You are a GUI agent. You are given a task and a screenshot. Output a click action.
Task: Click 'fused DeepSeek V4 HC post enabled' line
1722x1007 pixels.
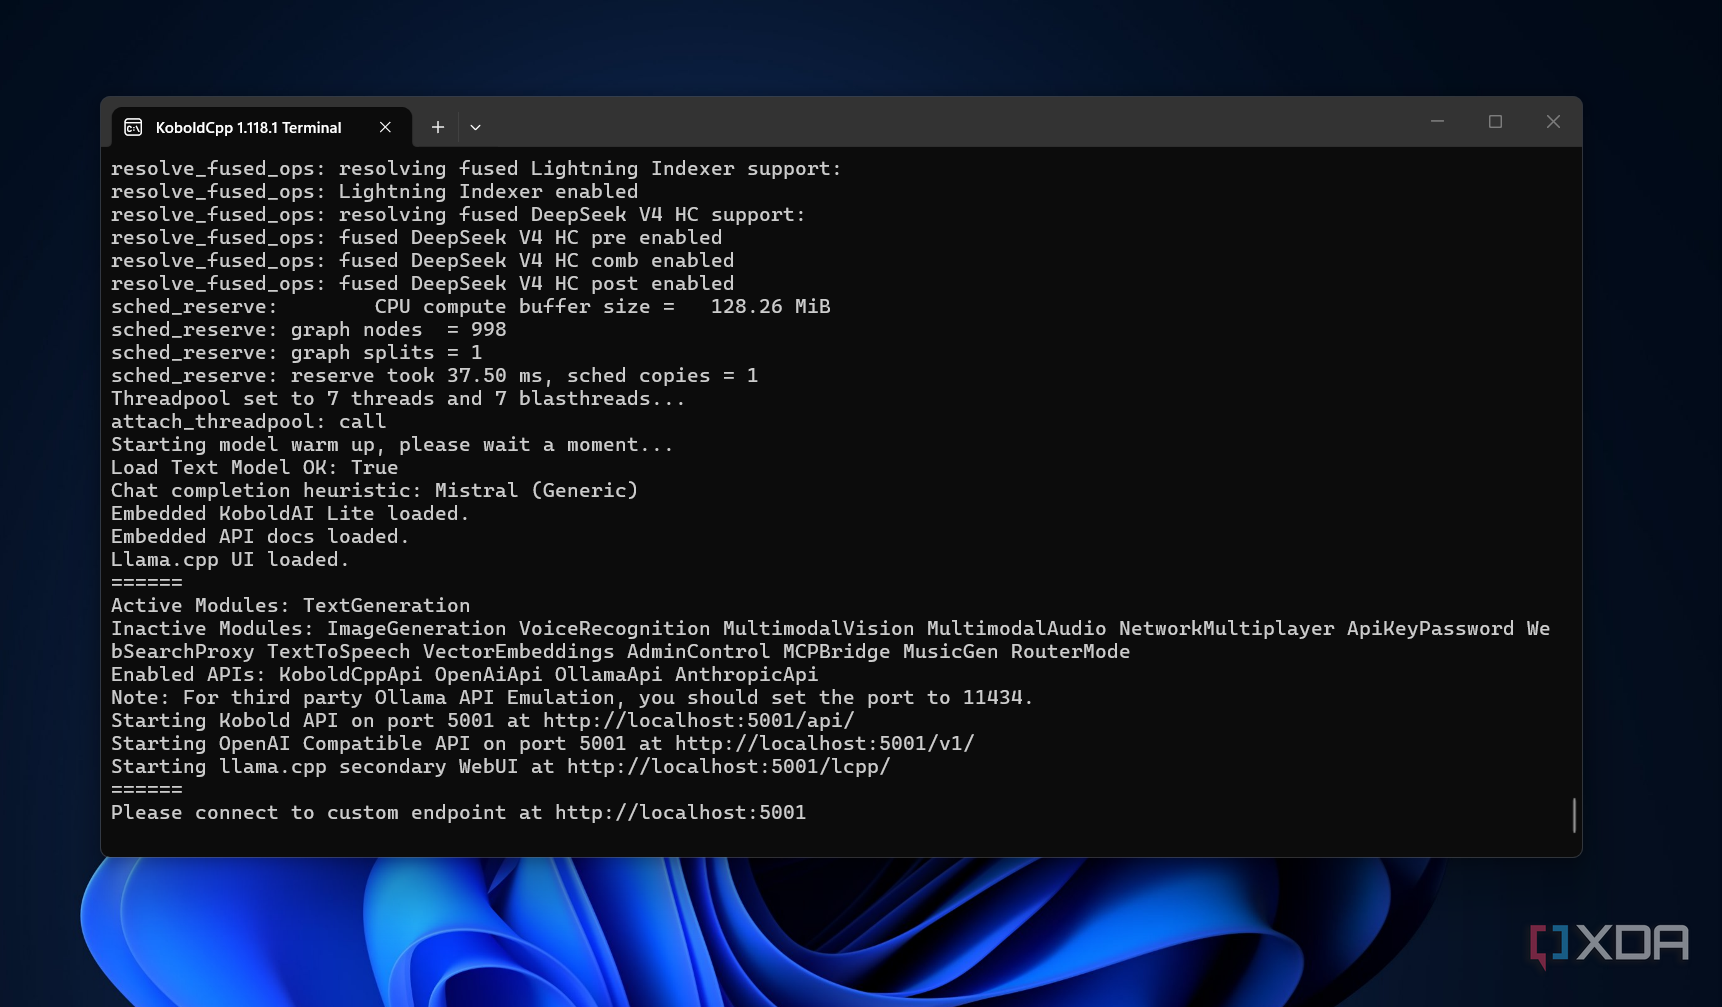coord(423,284)
